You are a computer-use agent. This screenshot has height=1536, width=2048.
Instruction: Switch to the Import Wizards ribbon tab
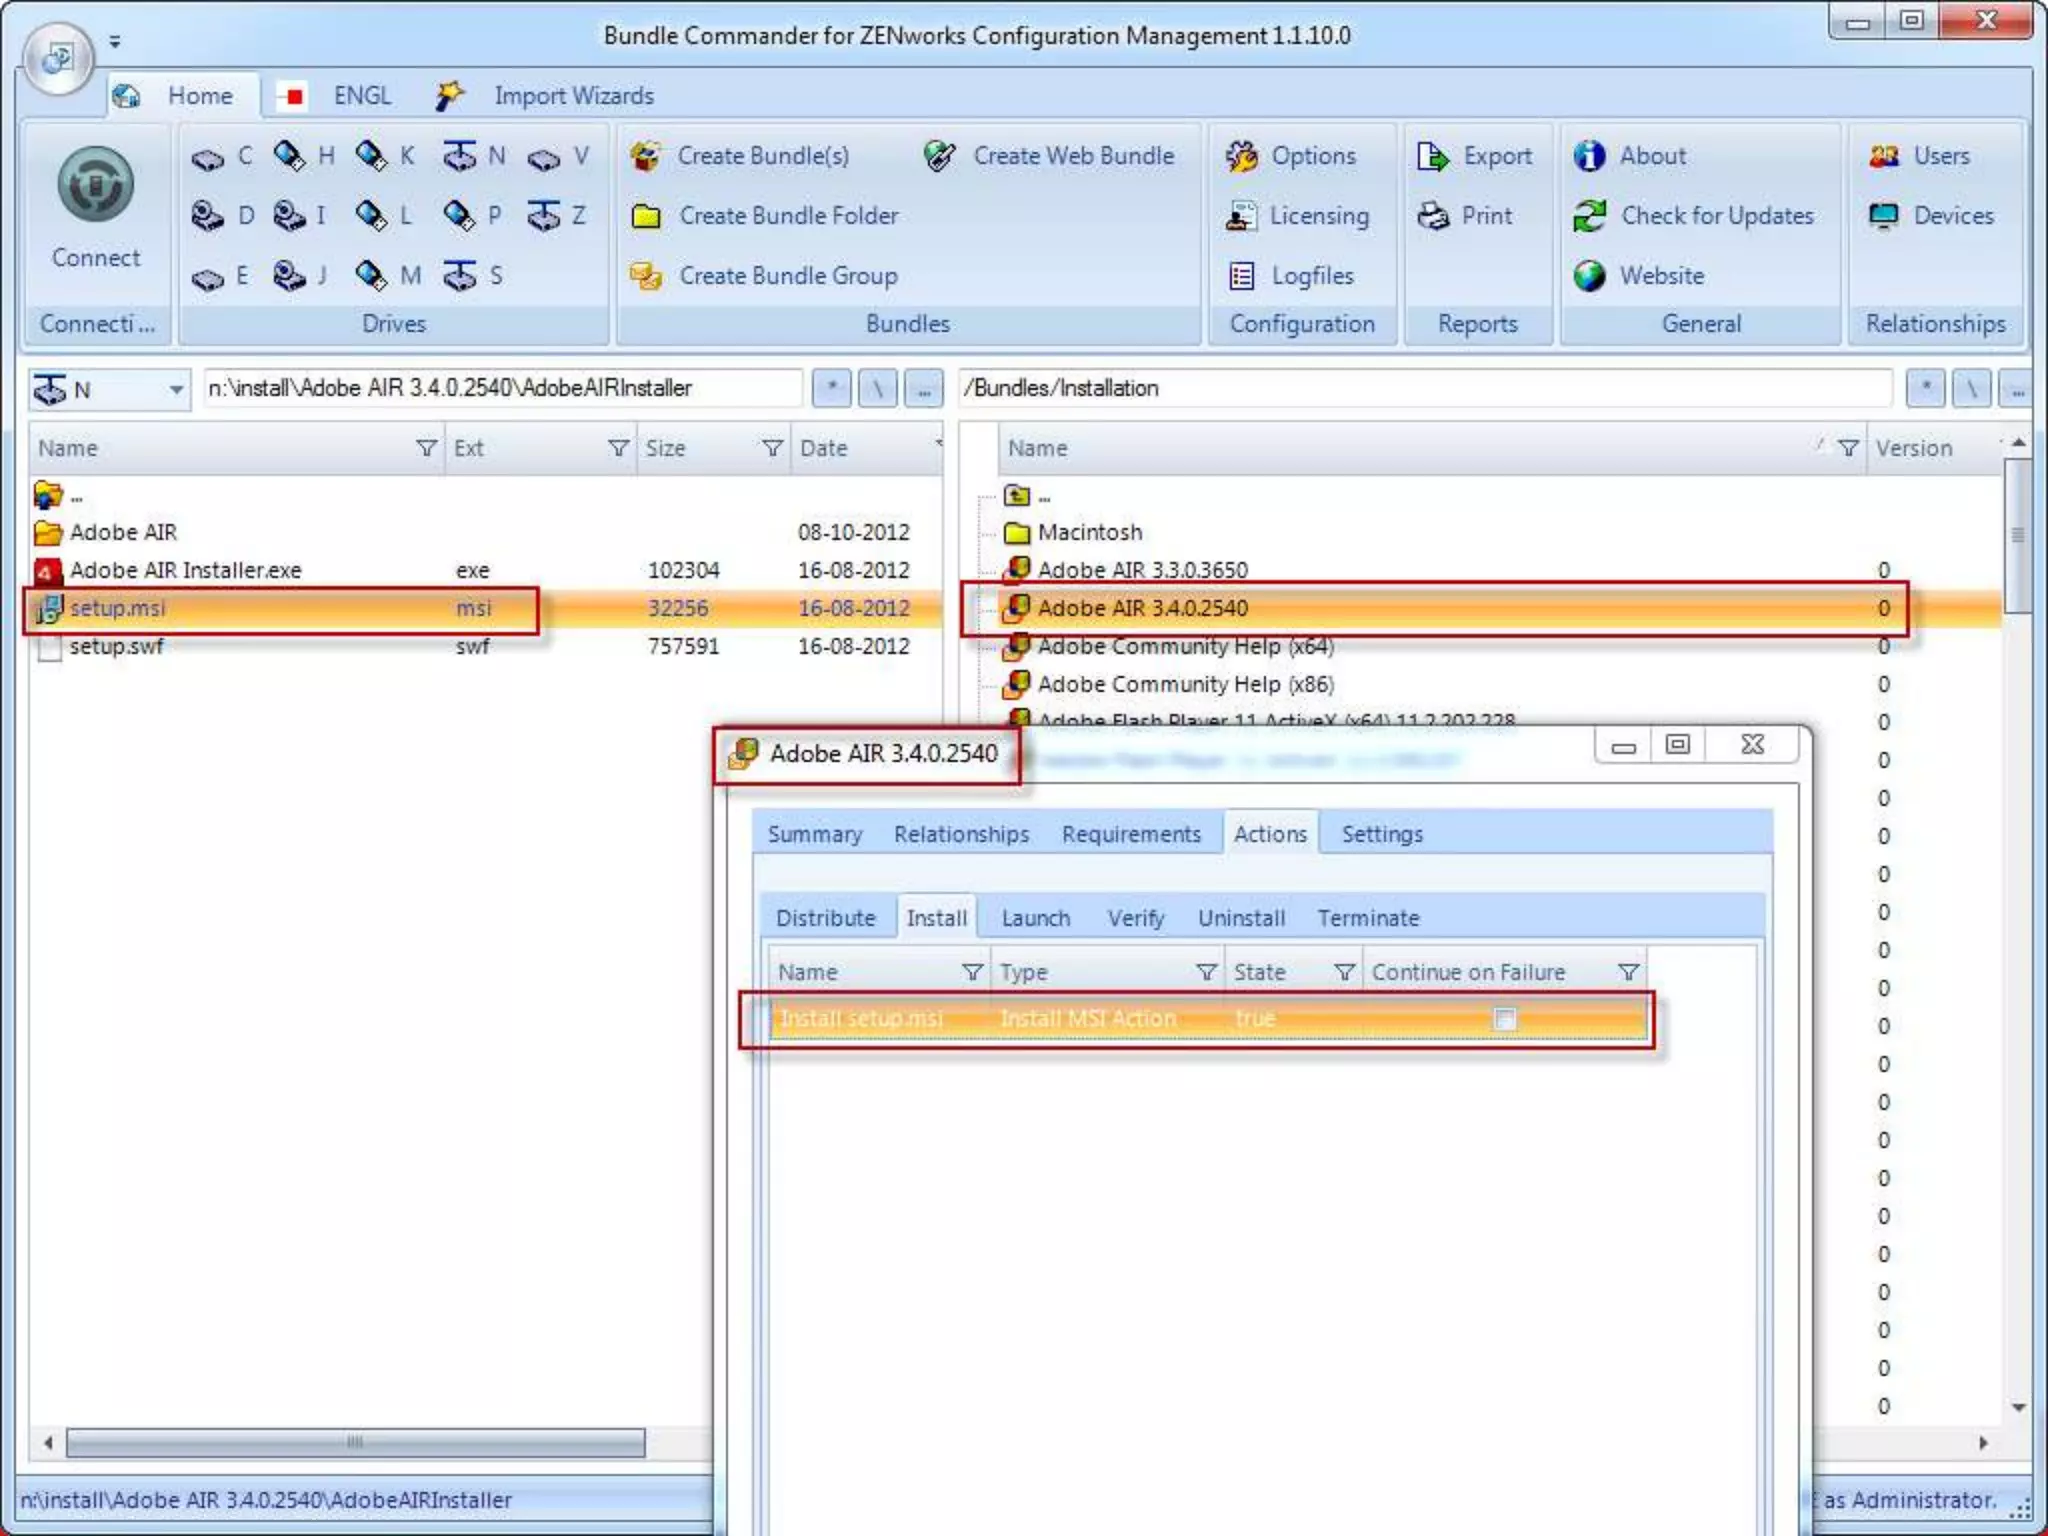tap(573, 96)
